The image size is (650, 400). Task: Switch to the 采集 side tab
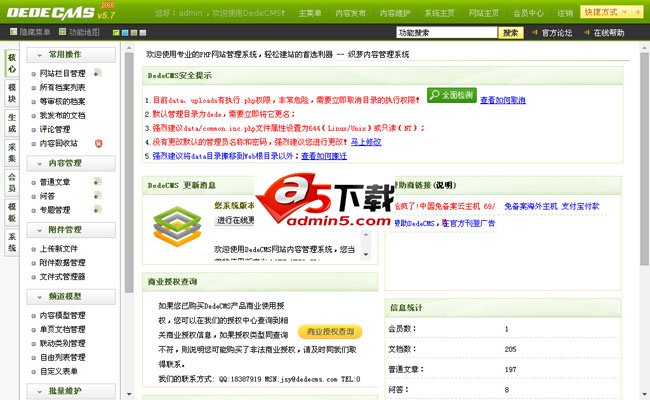[12, 153]
